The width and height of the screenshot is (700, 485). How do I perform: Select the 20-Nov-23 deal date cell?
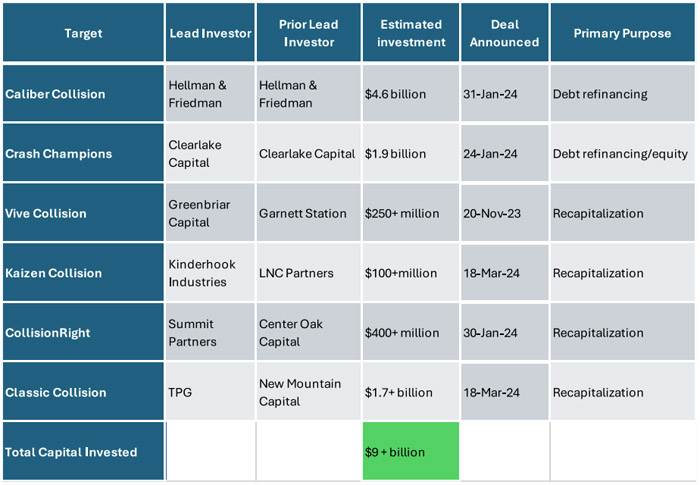505,213
